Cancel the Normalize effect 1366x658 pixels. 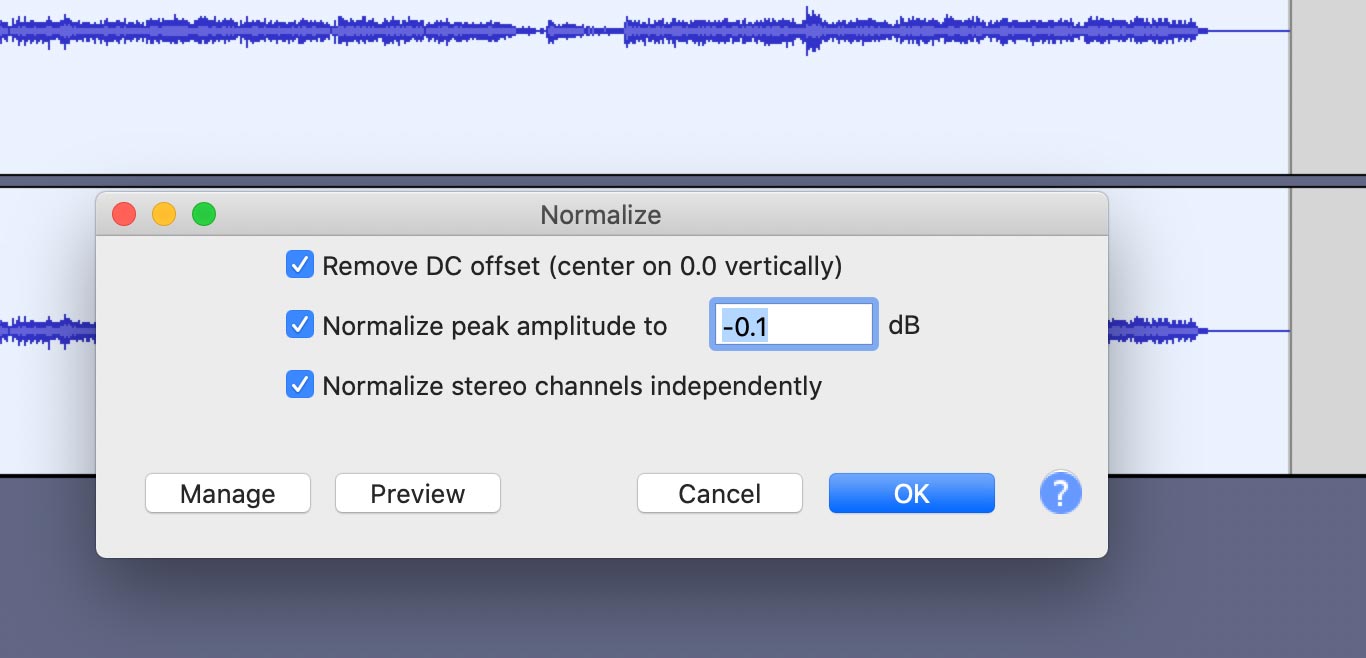720,493
